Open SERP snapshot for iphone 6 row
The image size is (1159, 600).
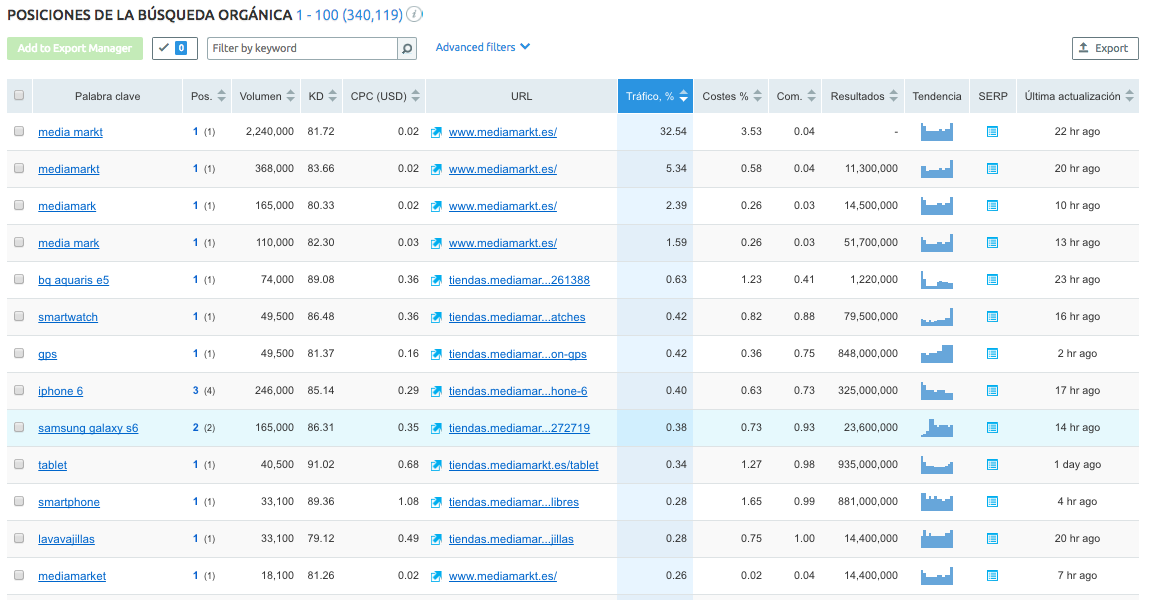click(992, 390)
